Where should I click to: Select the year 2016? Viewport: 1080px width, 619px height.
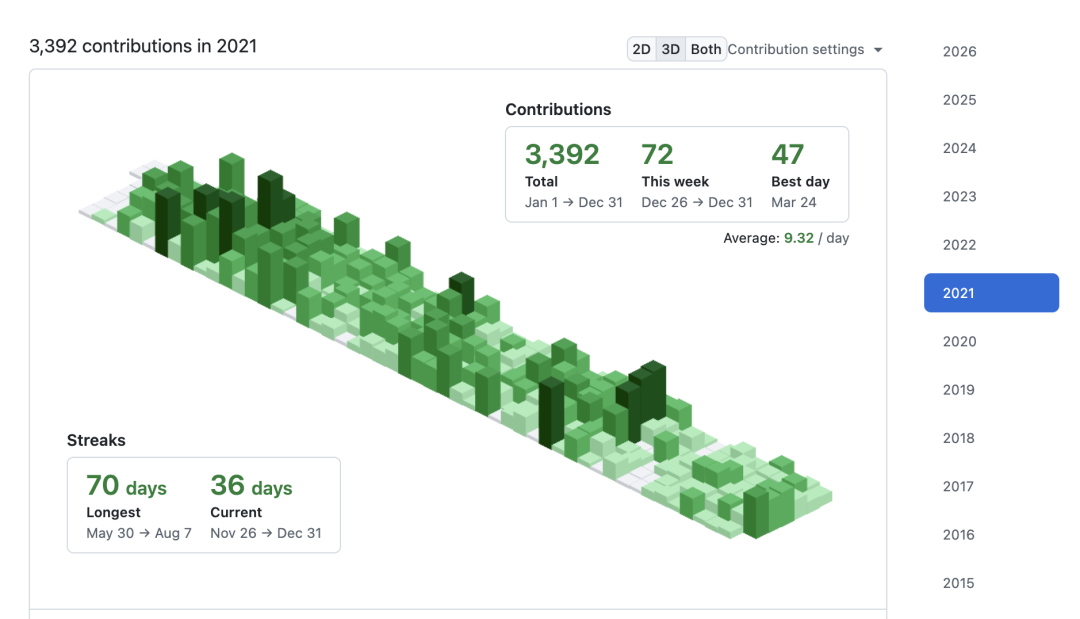[959, 534]
